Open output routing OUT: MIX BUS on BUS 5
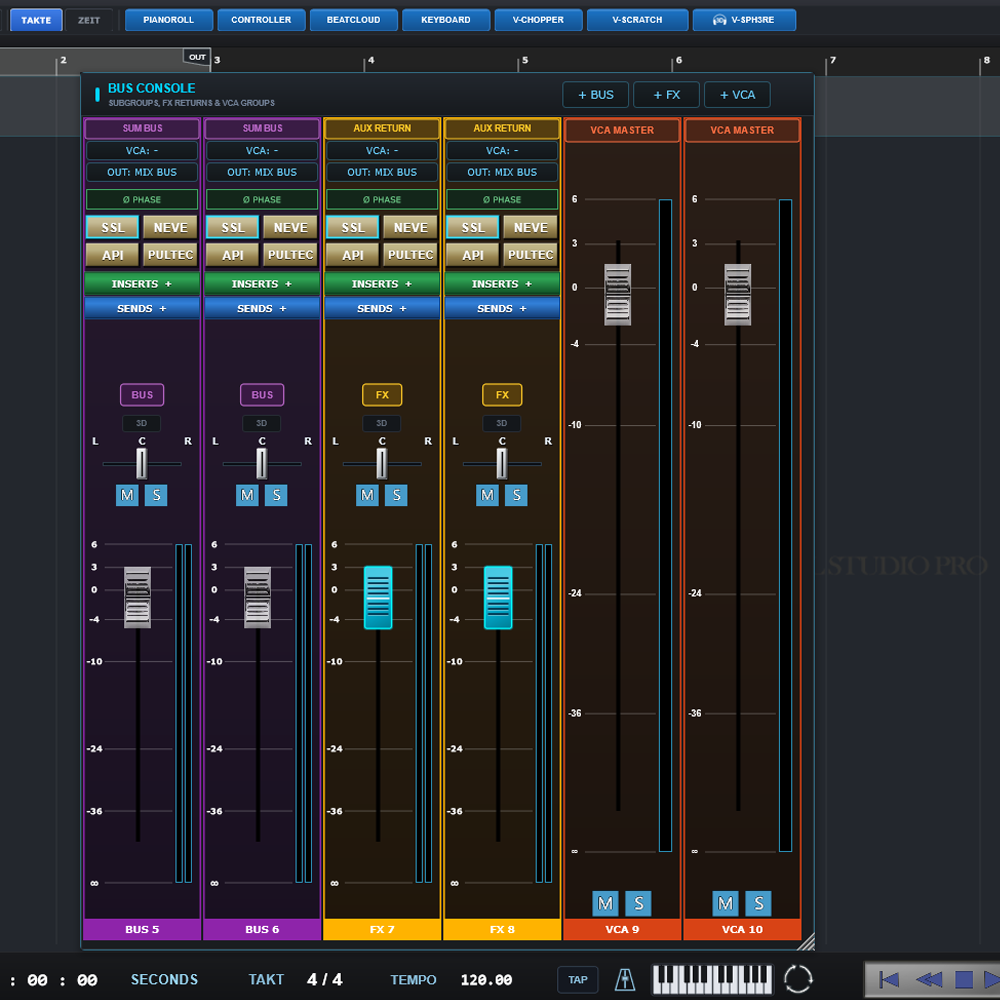Viewport: 1000px width, 1000px height. (142, 172)
